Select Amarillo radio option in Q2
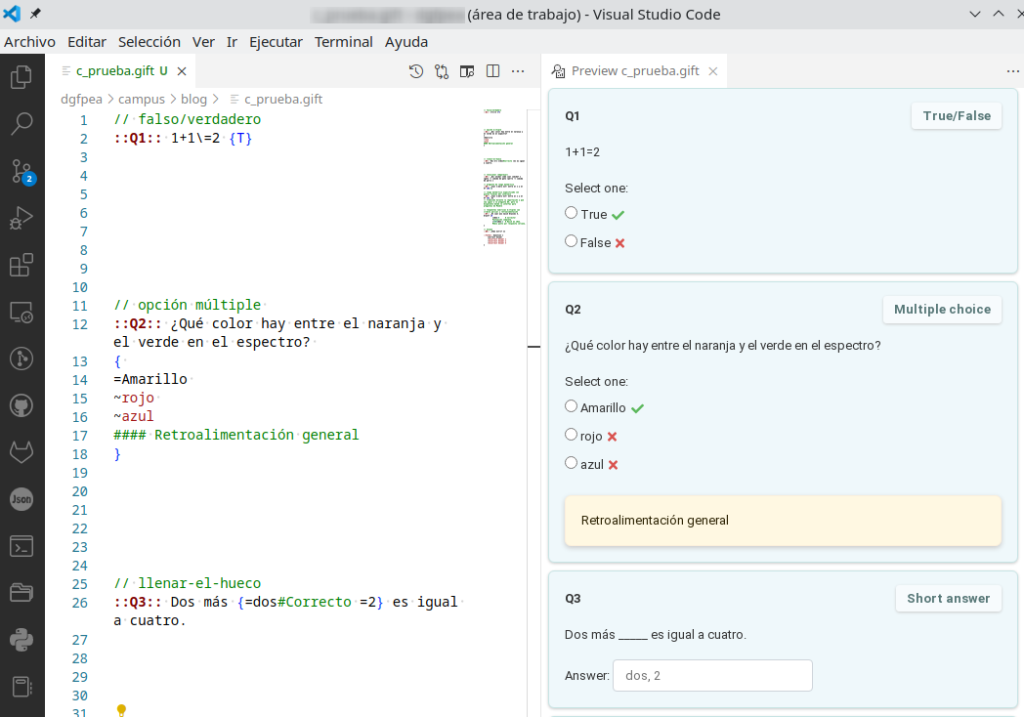Screen dimensions: 1024x717 click(x=571, y=406)
